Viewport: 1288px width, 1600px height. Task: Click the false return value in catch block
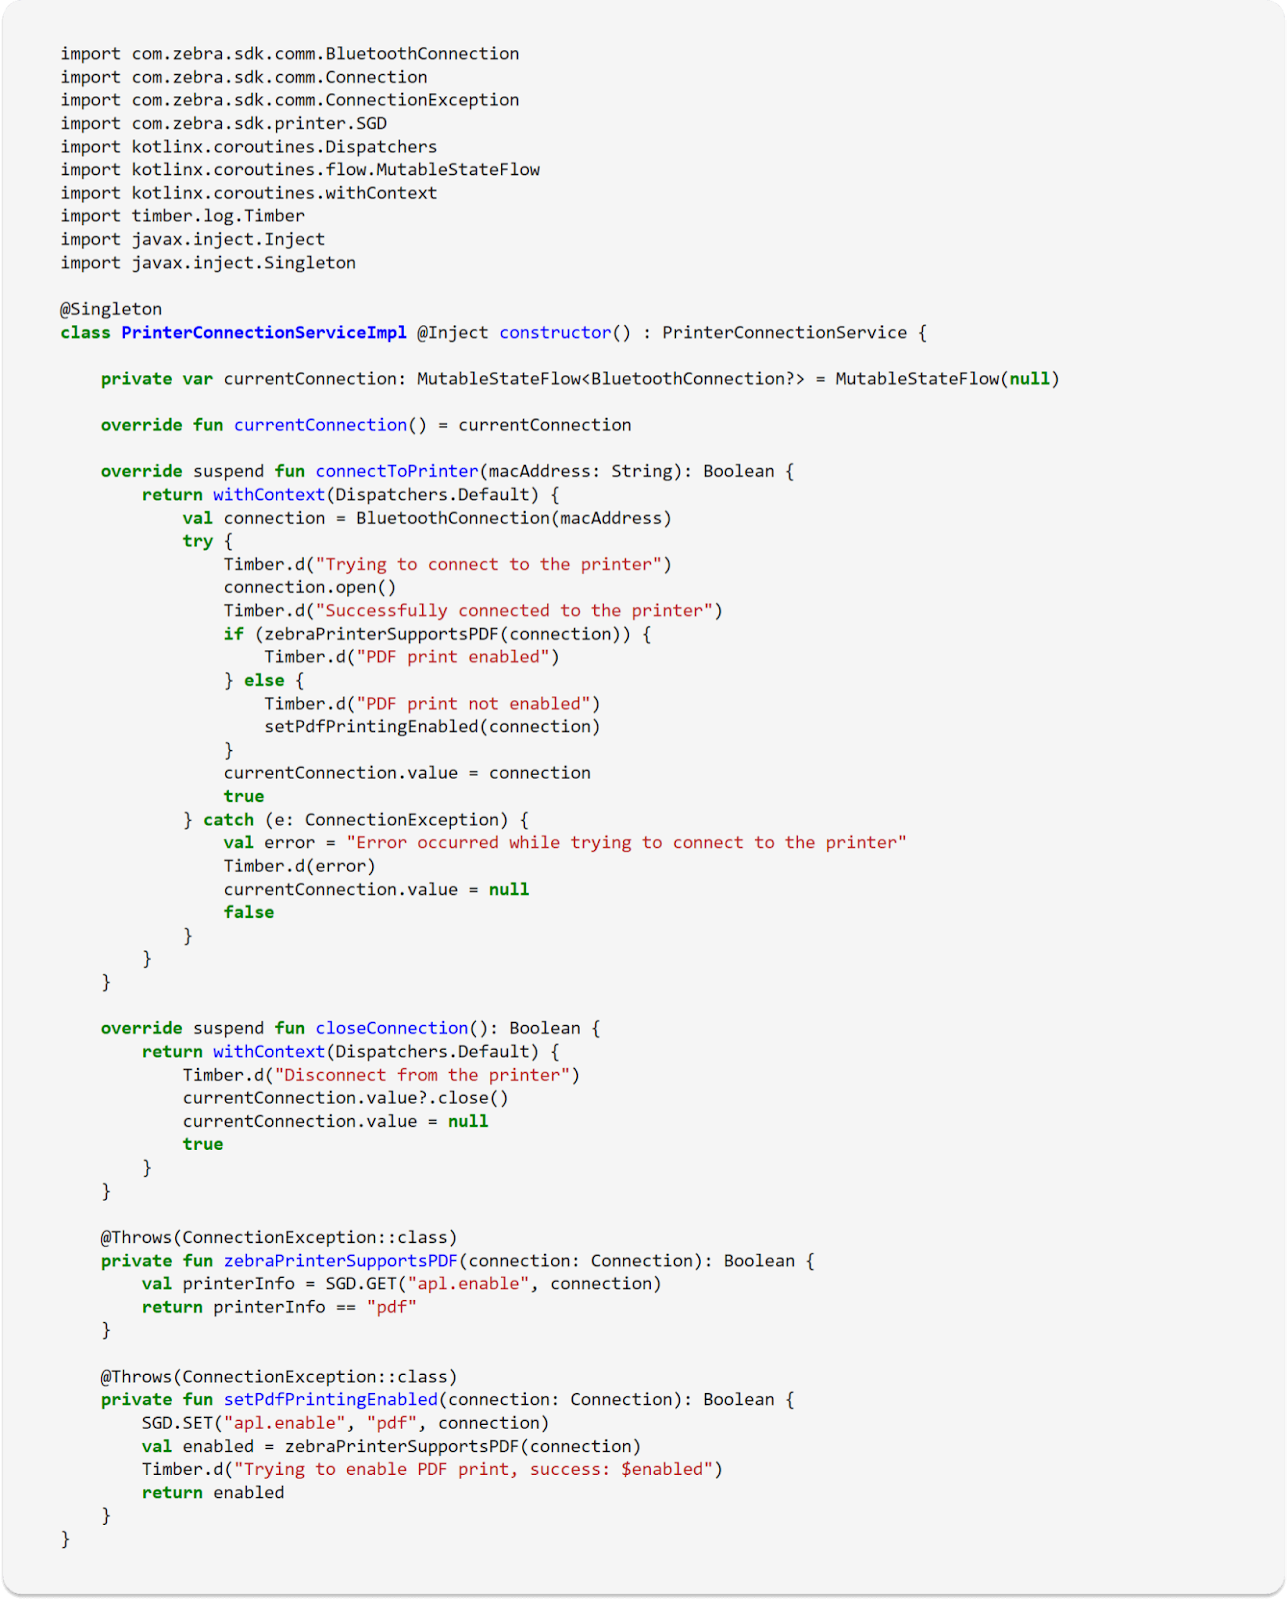click(249, 912)
